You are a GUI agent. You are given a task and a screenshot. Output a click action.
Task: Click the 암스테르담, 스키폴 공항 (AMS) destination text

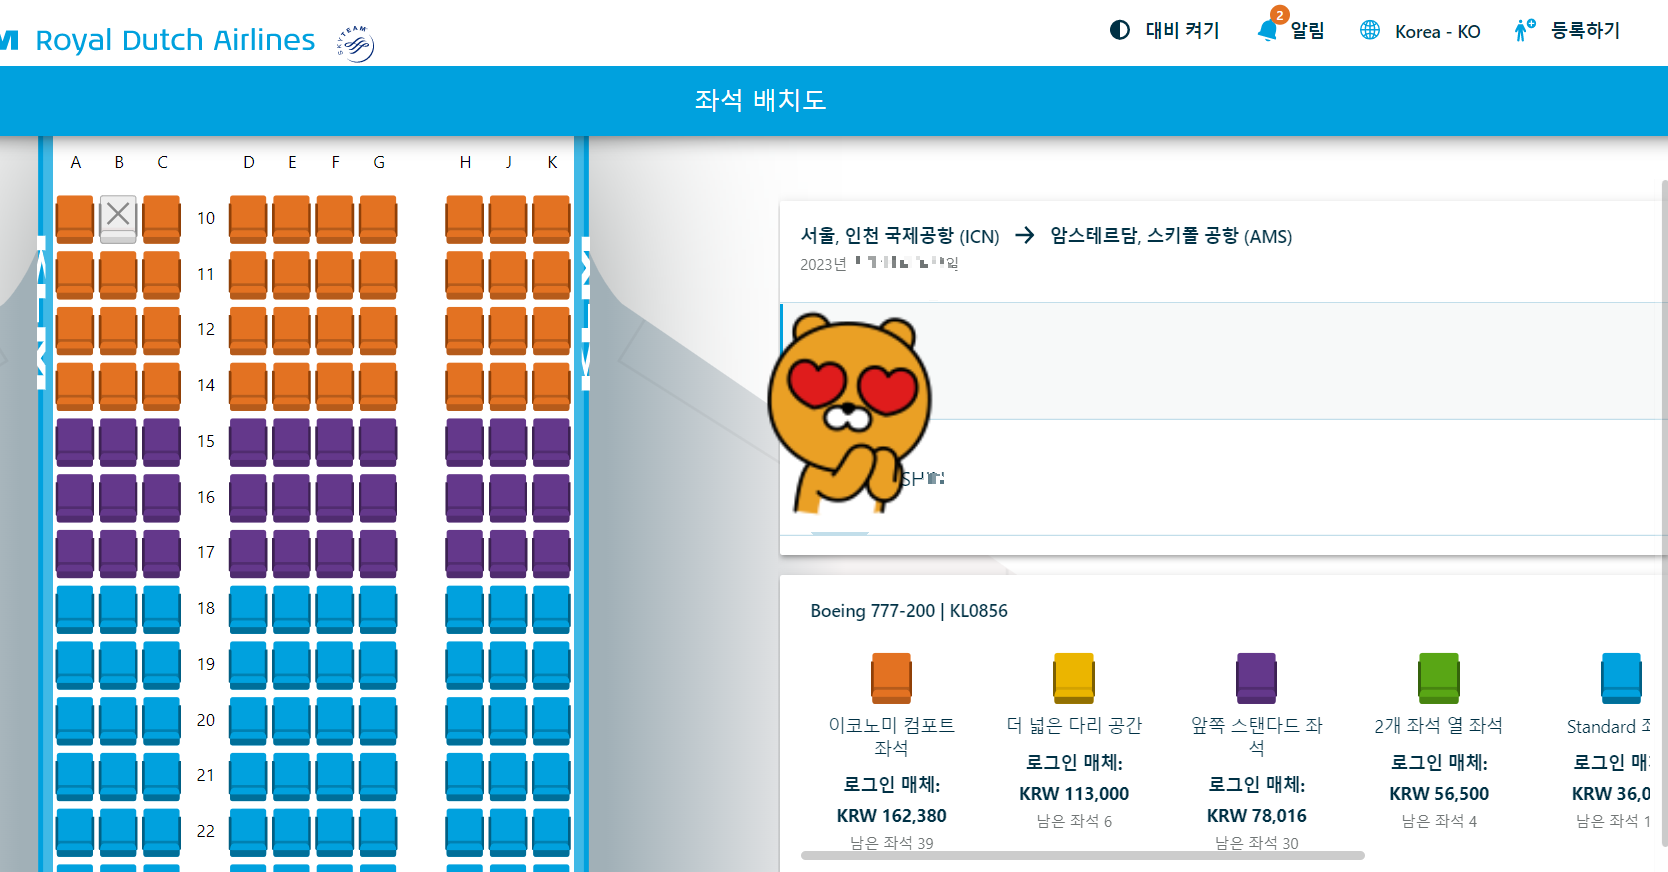[x=1171, y=236]
